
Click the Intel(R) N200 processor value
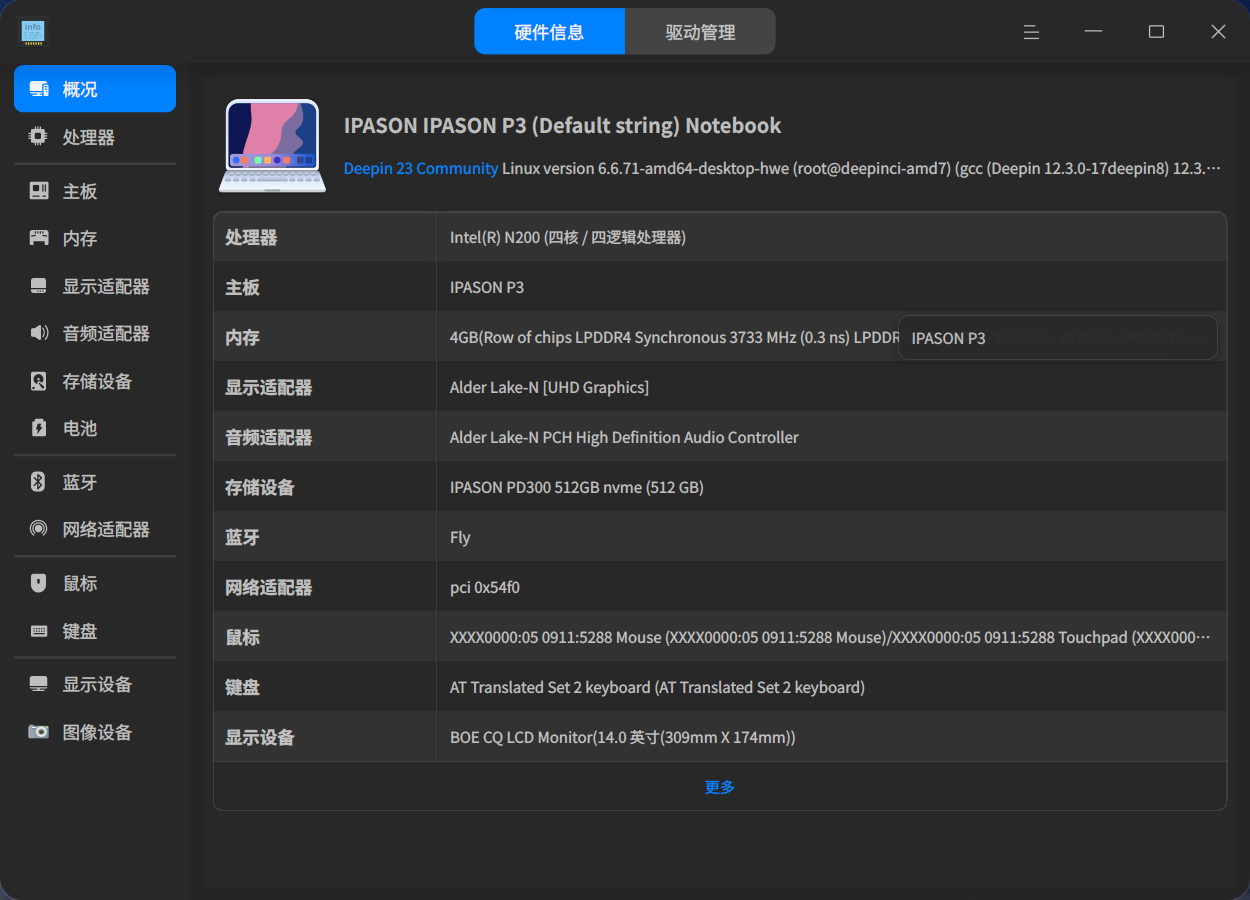click(x=568, y=237)
